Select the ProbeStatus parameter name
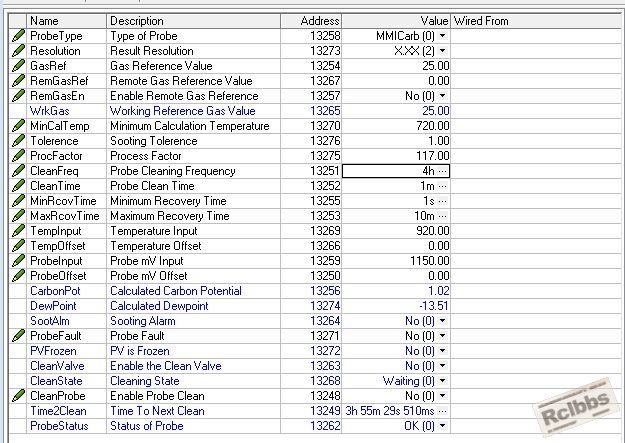625x443 pixels. 59,426
